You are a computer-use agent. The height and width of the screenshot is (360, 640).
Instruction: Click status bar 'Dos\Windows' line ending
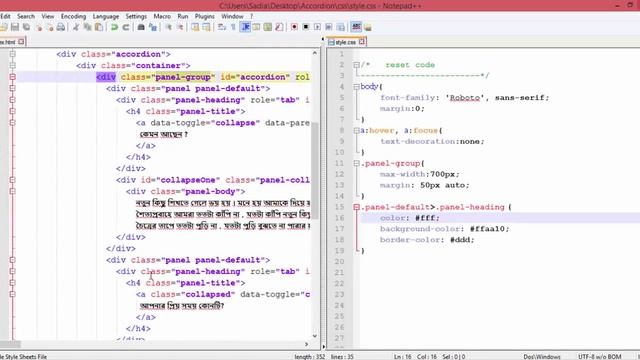click(x=542, y=357)
